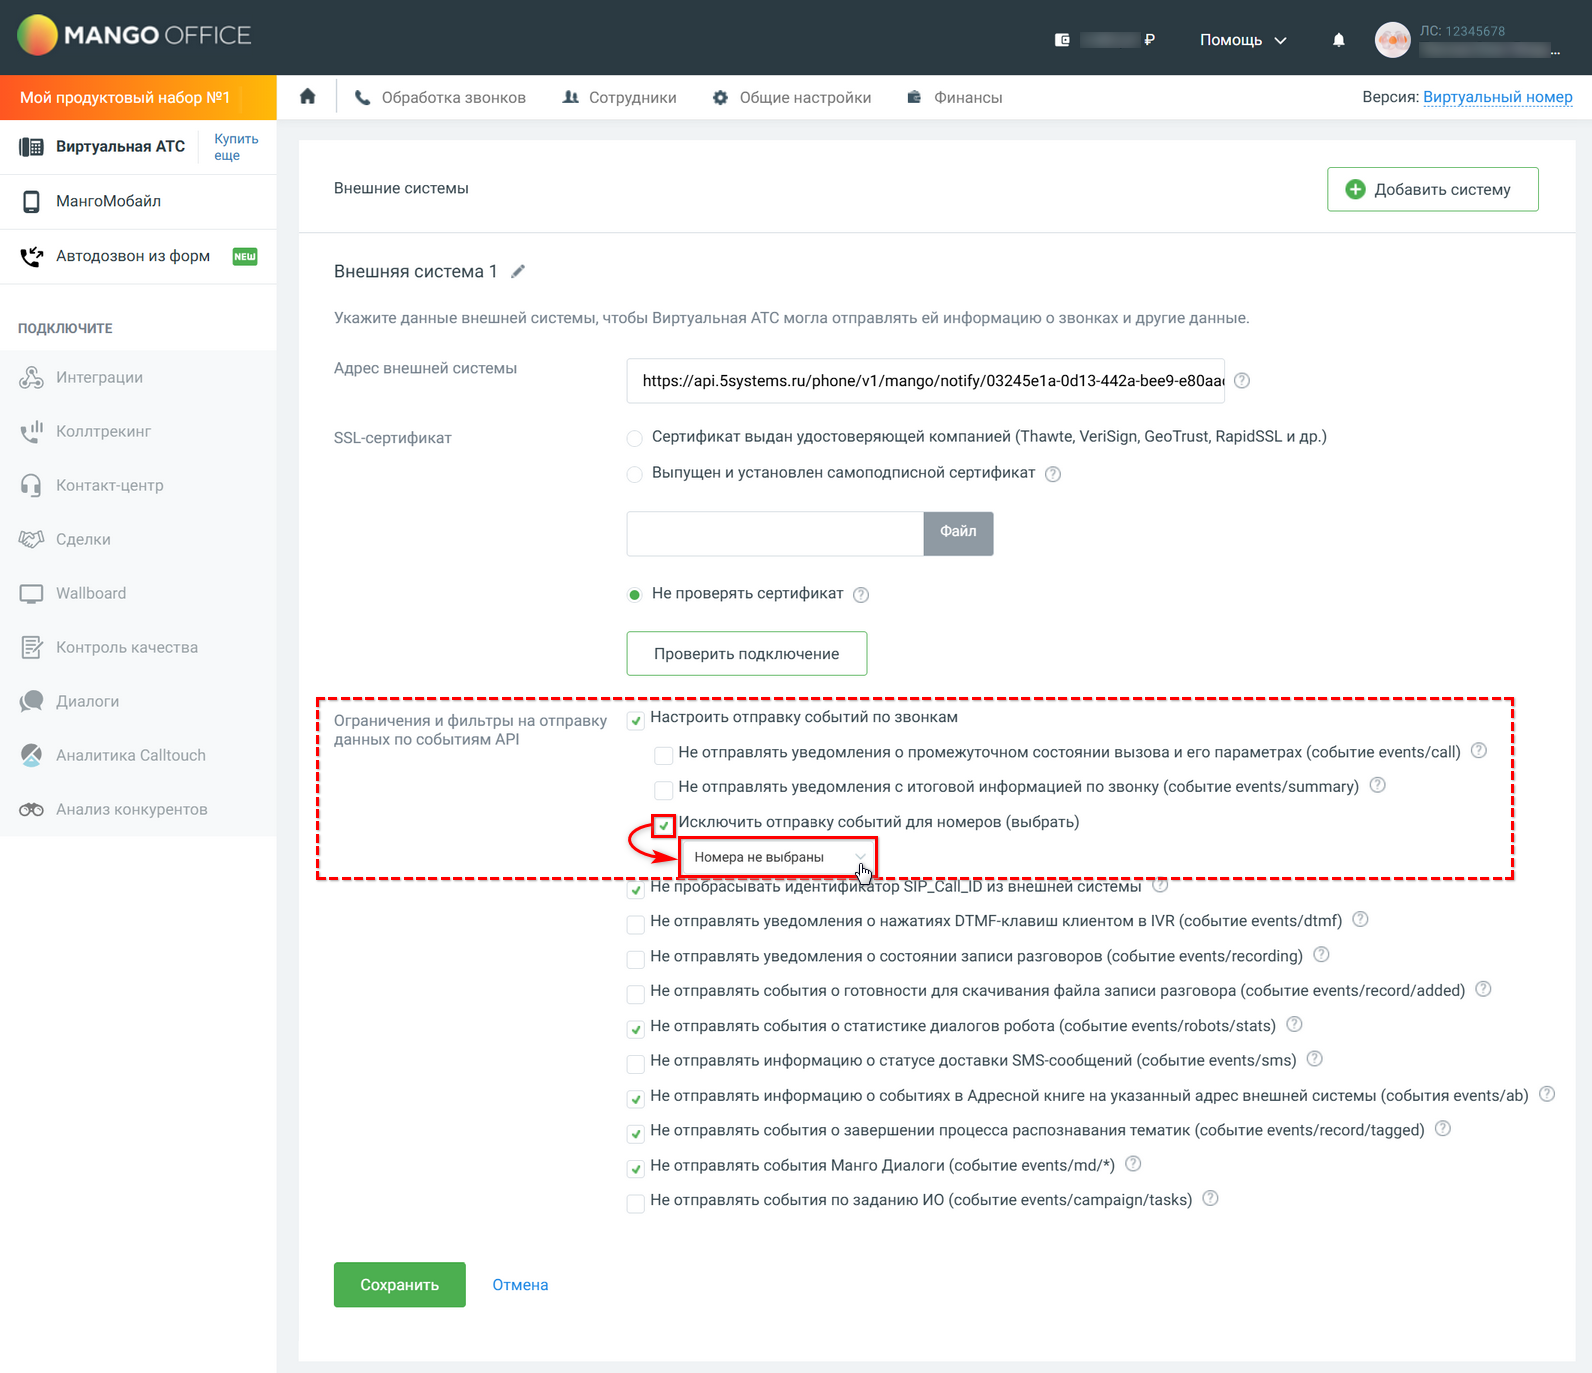Check box to skip events/dtmf notifications

pyautogui.click(x=635, y=924)
